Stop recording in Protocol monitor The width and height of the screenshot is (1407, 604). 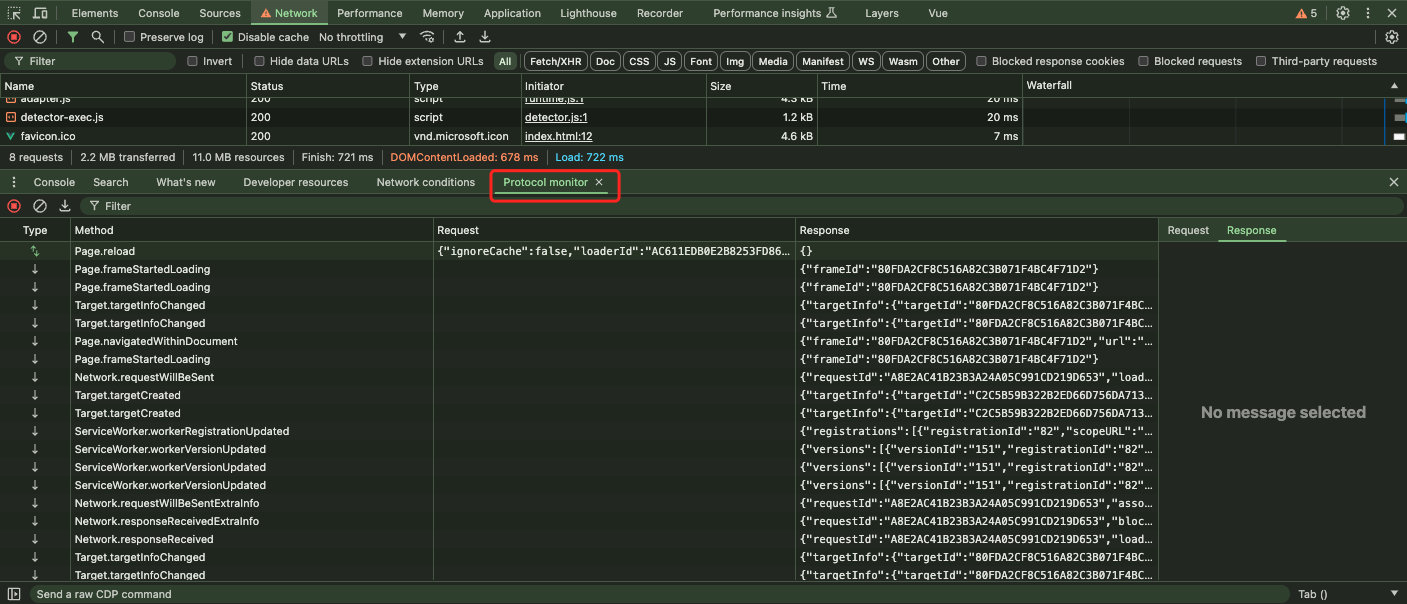click(x=14, y=206)
